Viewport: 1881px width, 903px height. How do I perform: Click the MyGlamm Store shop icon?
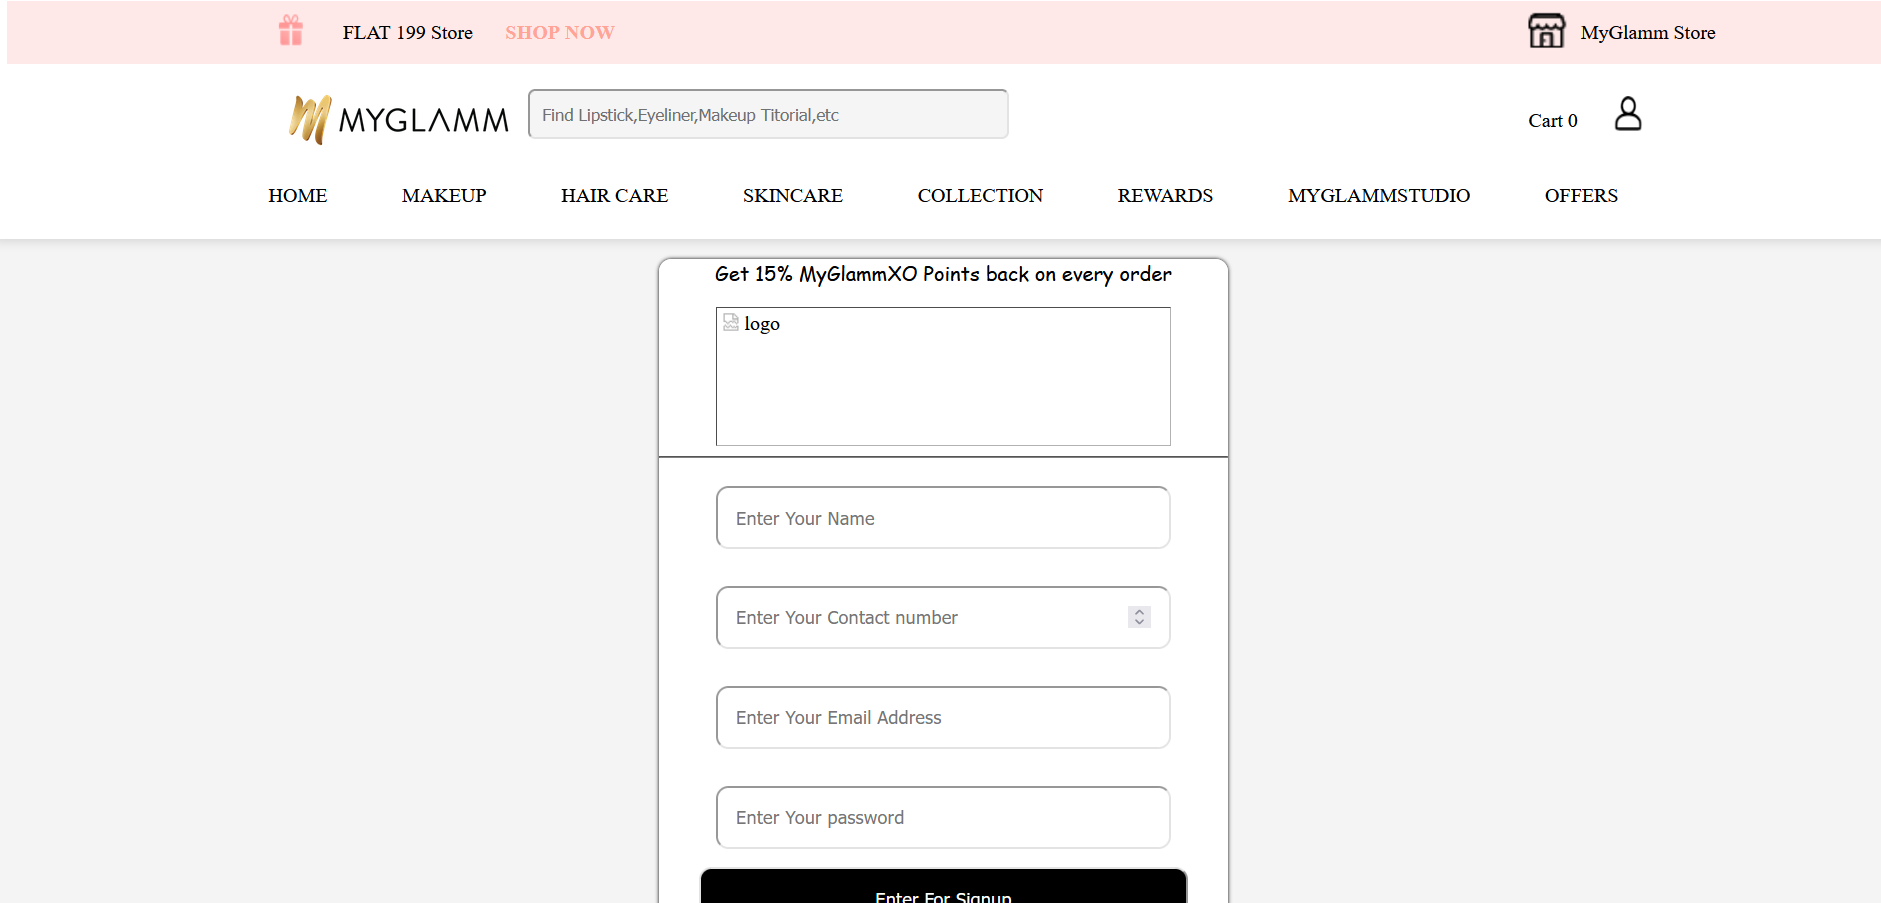1546,31
